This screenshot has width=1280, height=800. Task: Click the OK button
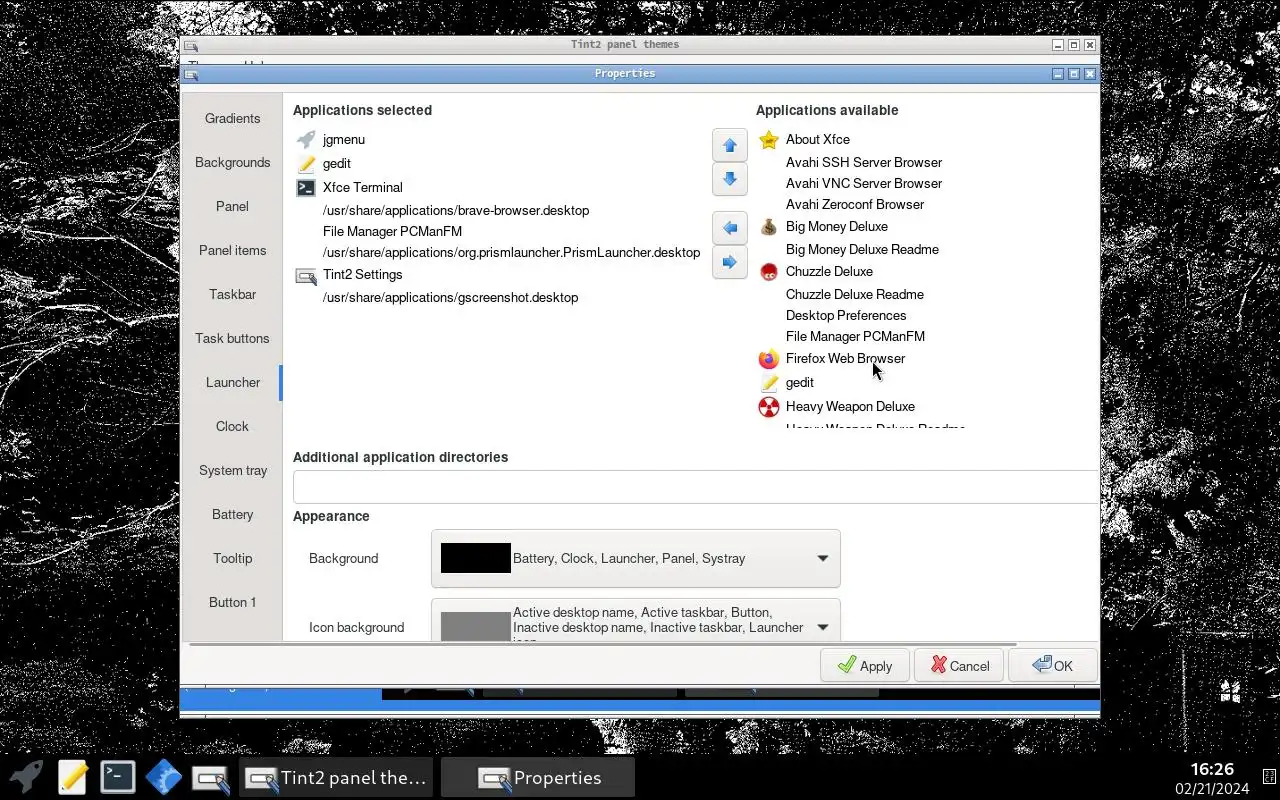pyautogui.click(x=1053, y=666)
